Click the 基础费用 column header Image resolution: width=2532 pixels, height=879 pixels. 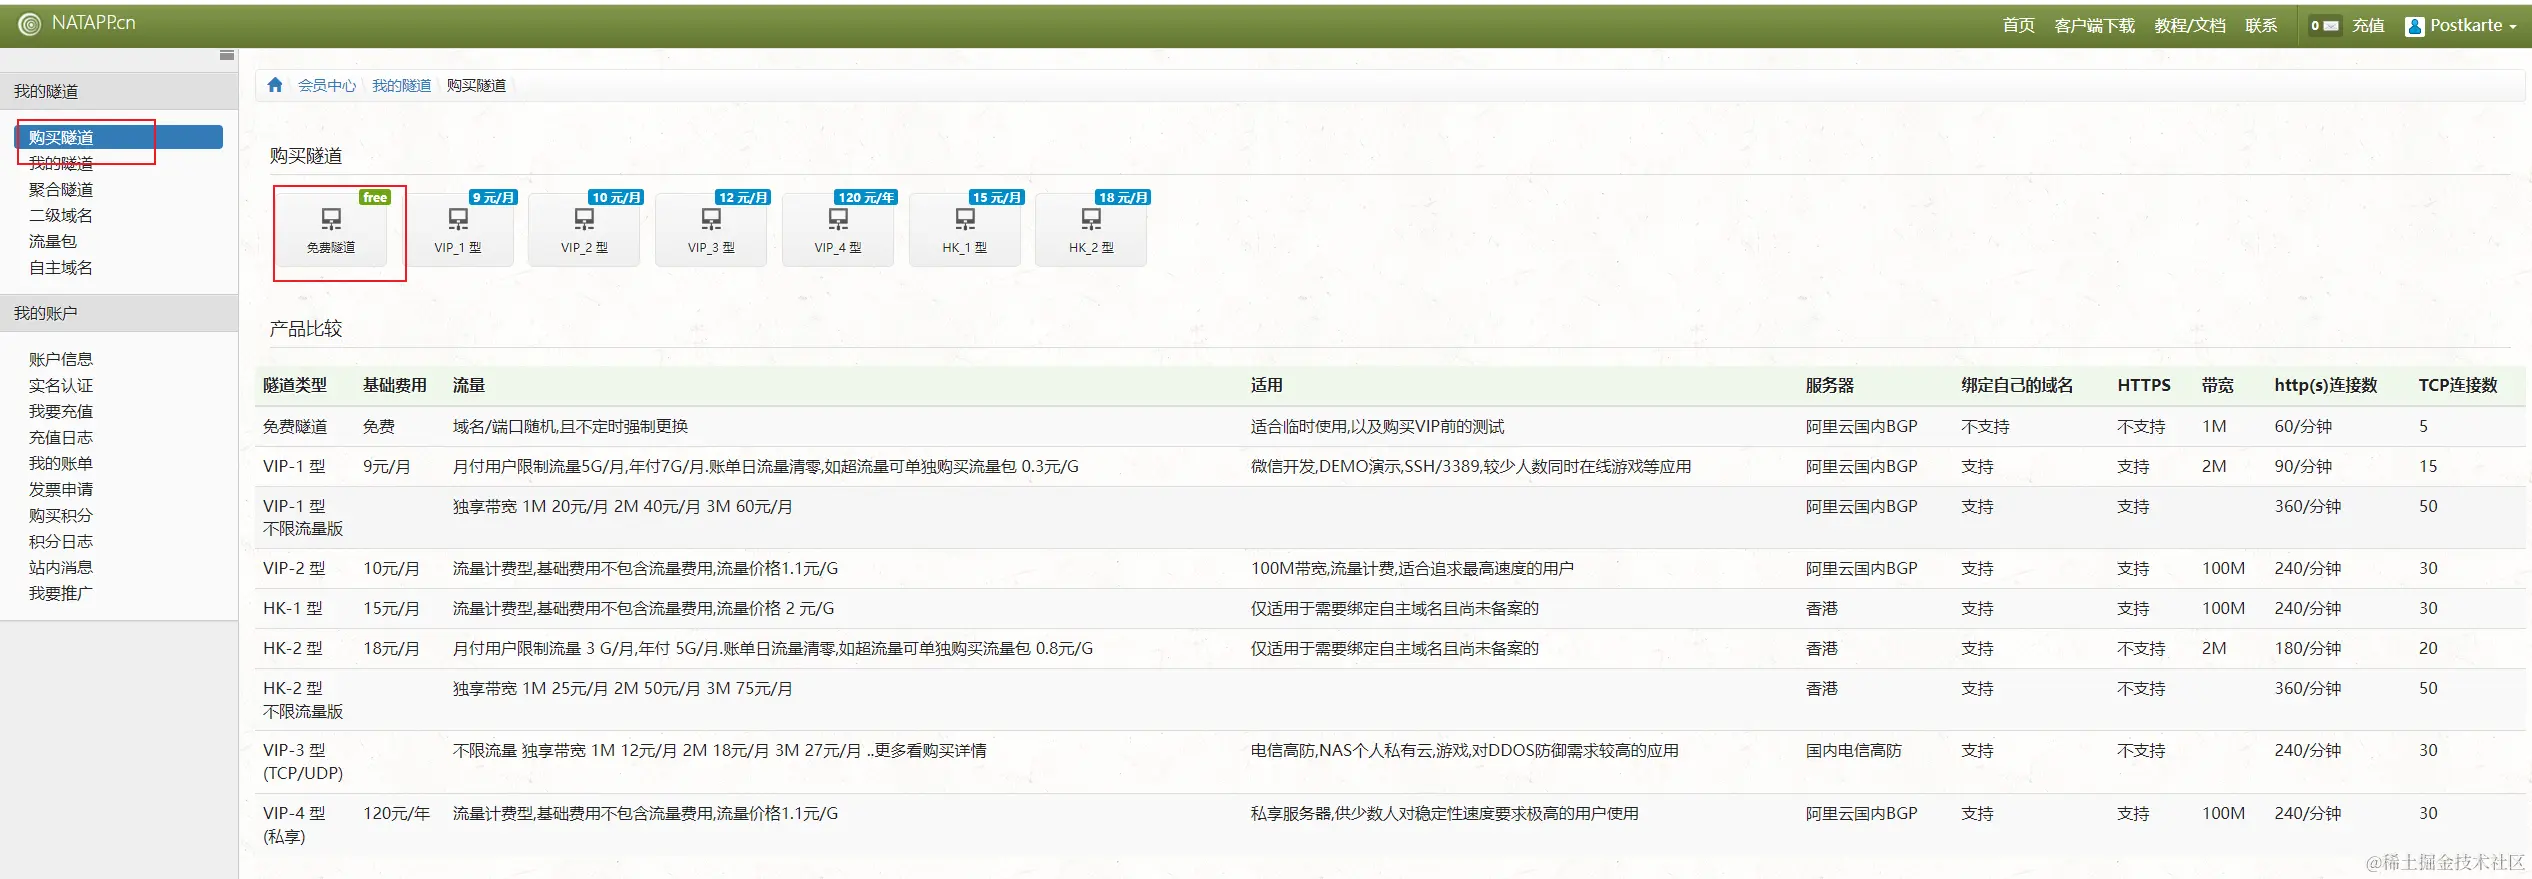pyautogui.click(x=395, y=385)
